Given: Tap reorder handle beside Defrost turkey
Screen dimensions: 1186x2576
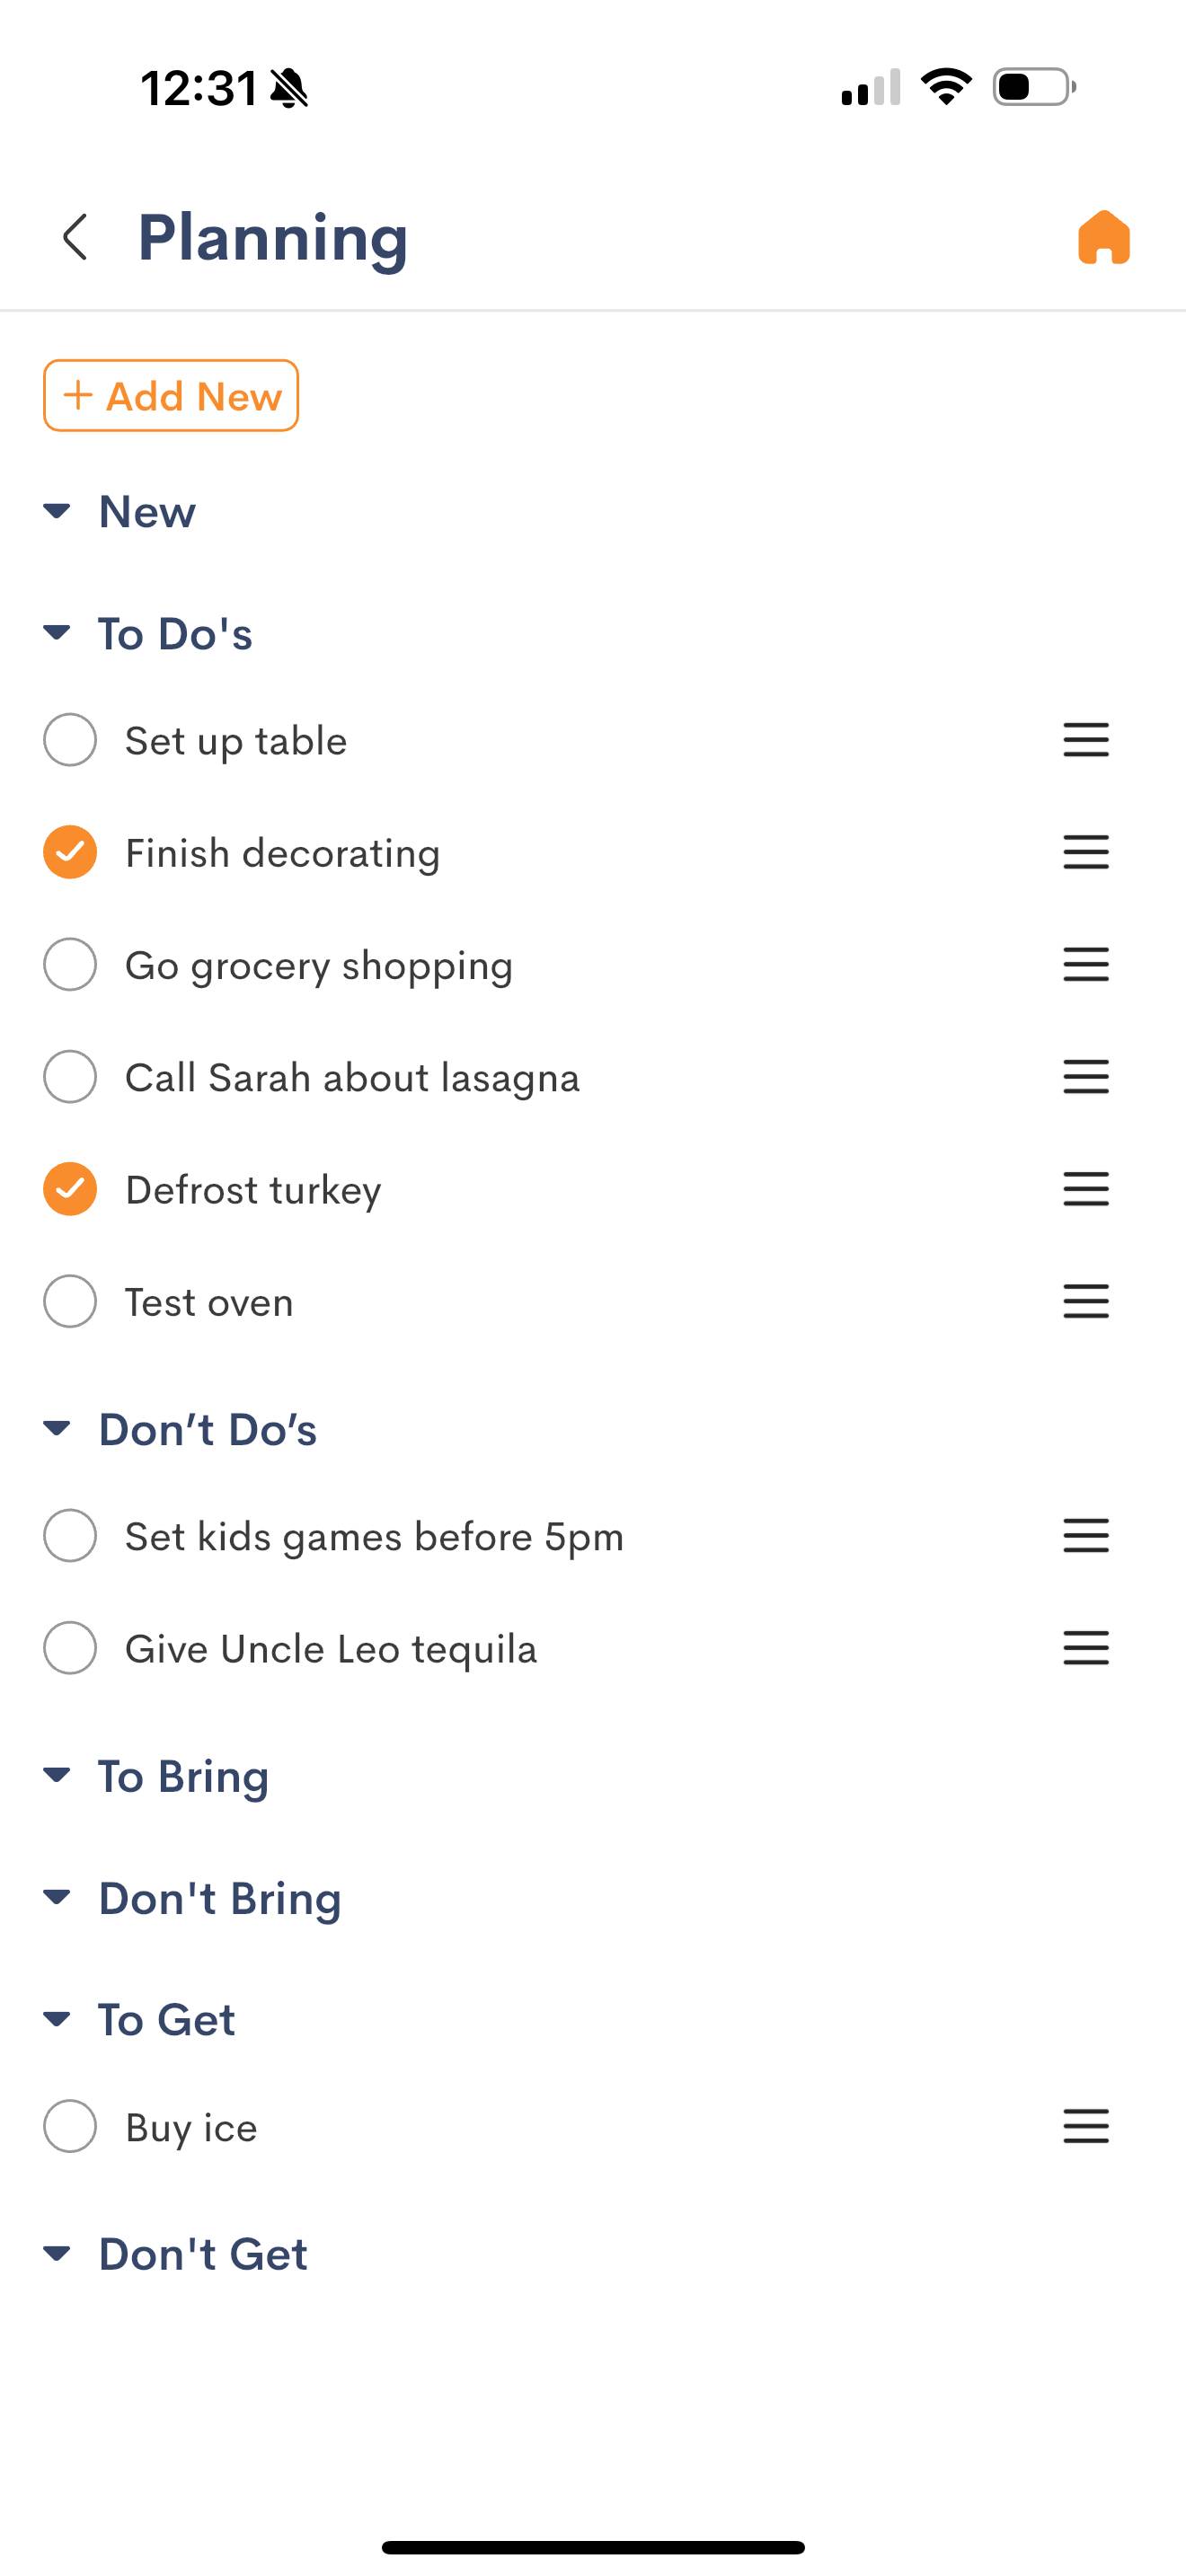Looking at the screenshot, I should (1085, 1189).
